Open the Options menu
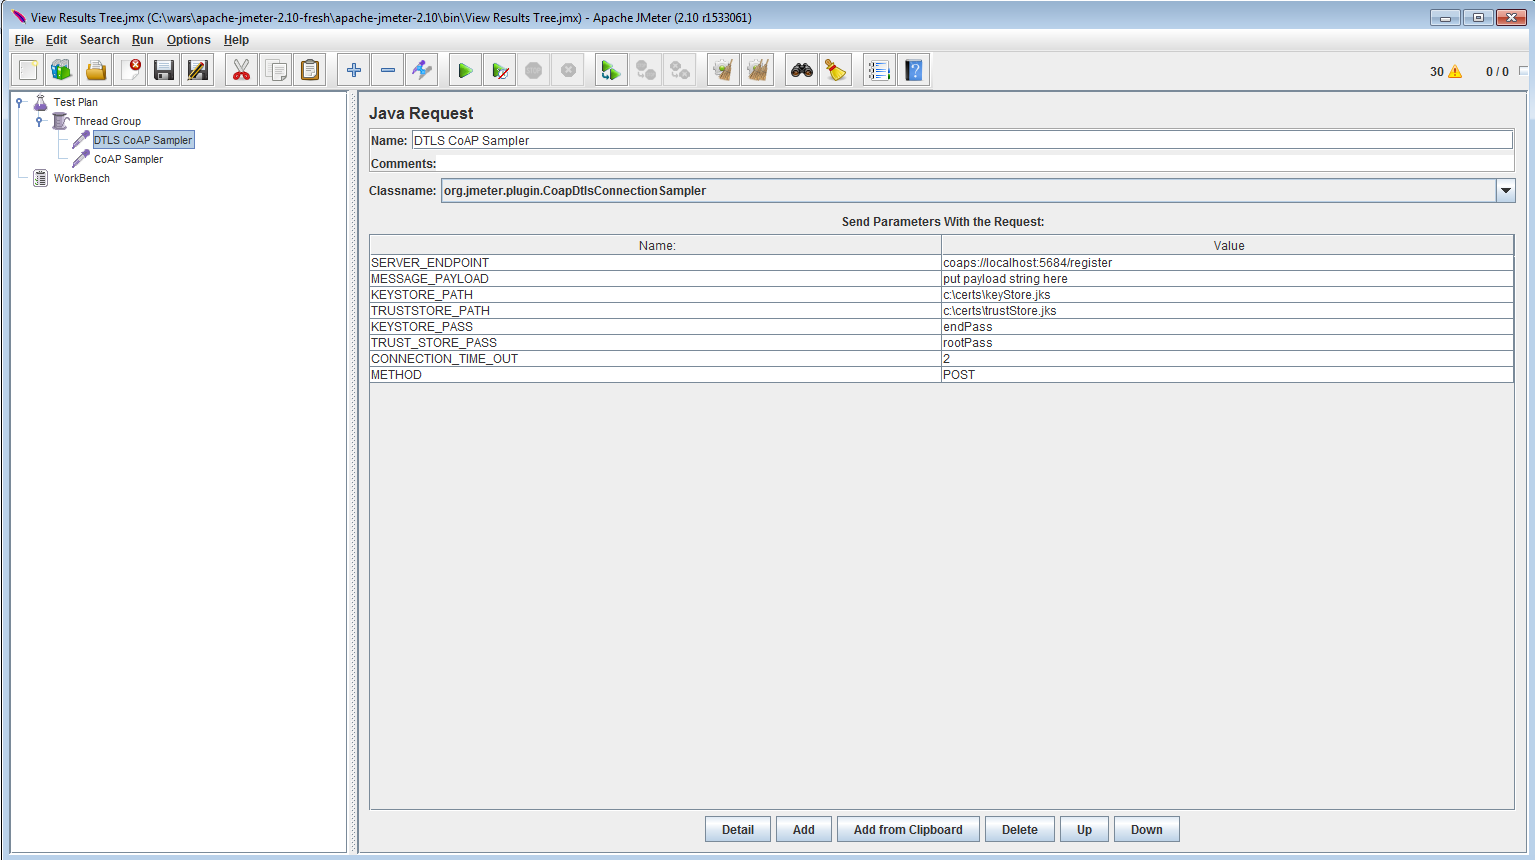 click(188, 40)
